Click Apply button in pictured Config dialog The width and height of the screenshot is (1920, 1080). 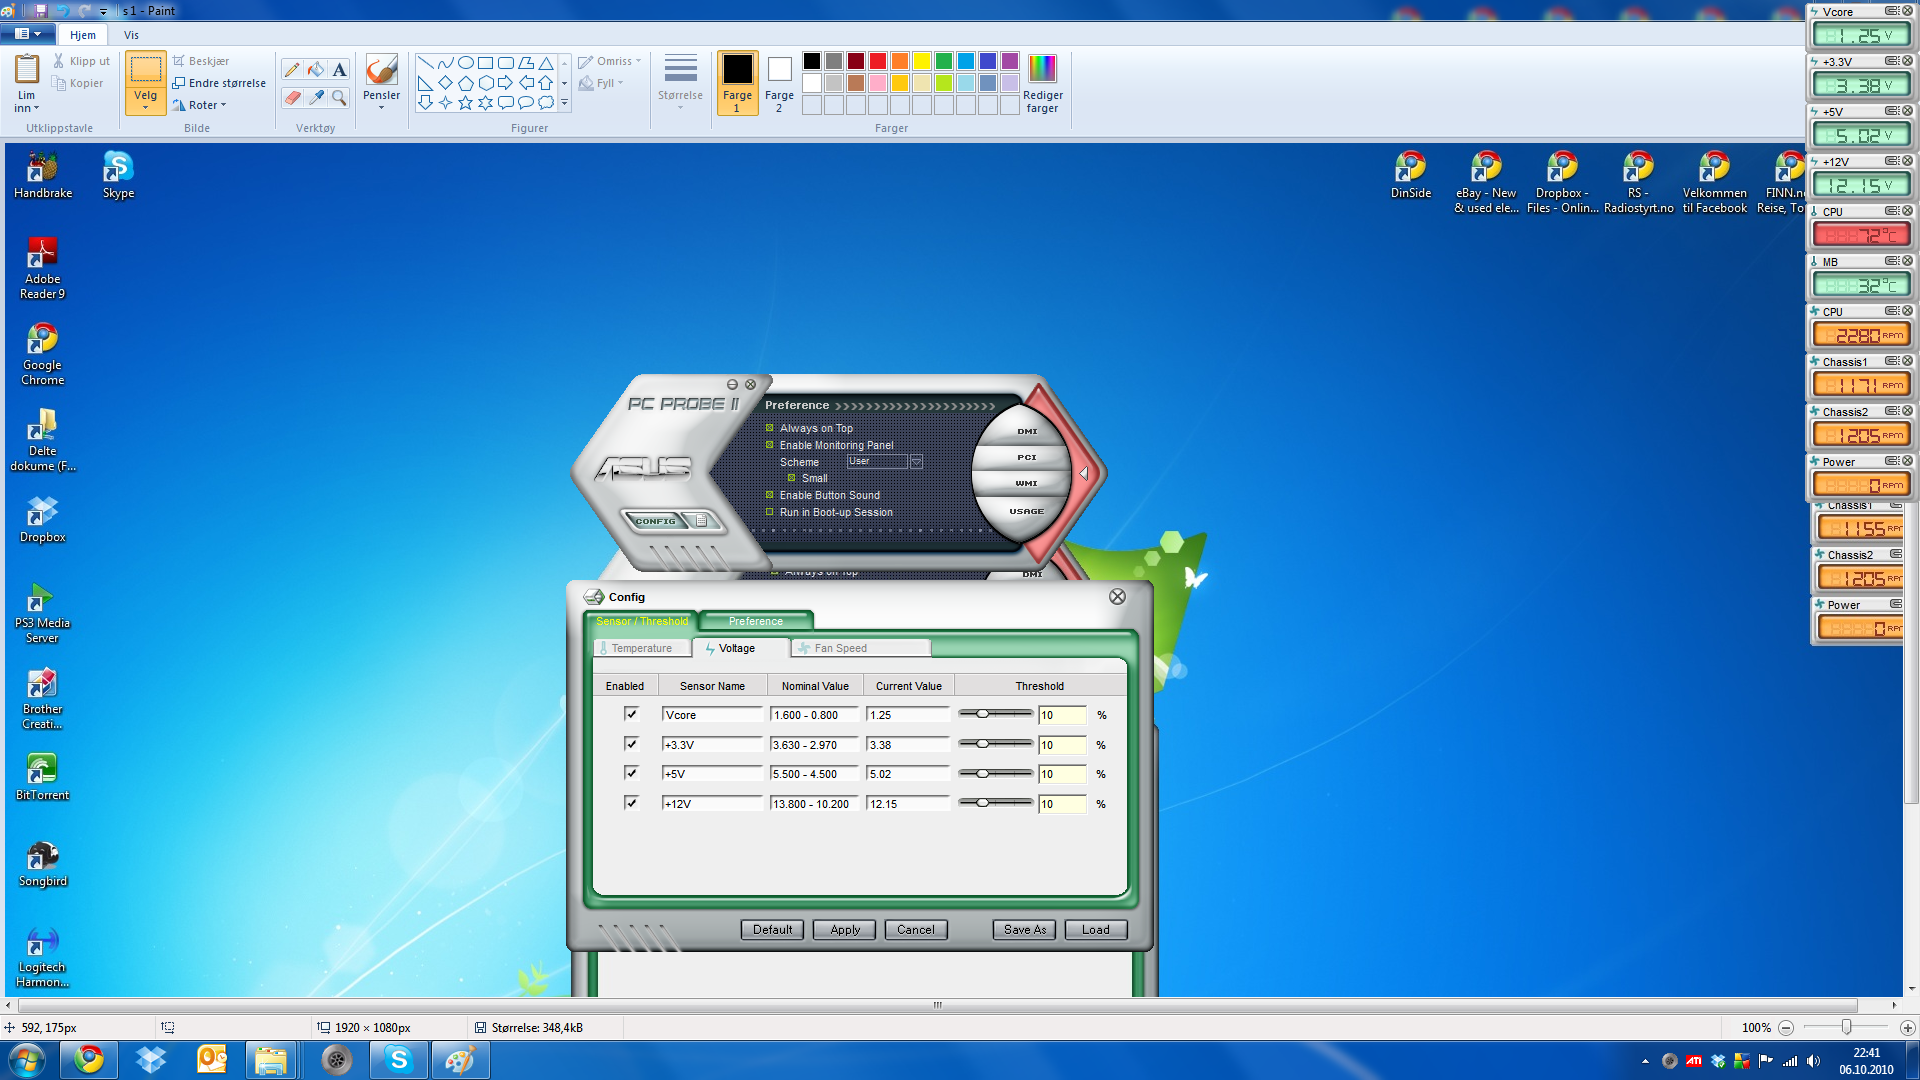click(x=845, y=930)
